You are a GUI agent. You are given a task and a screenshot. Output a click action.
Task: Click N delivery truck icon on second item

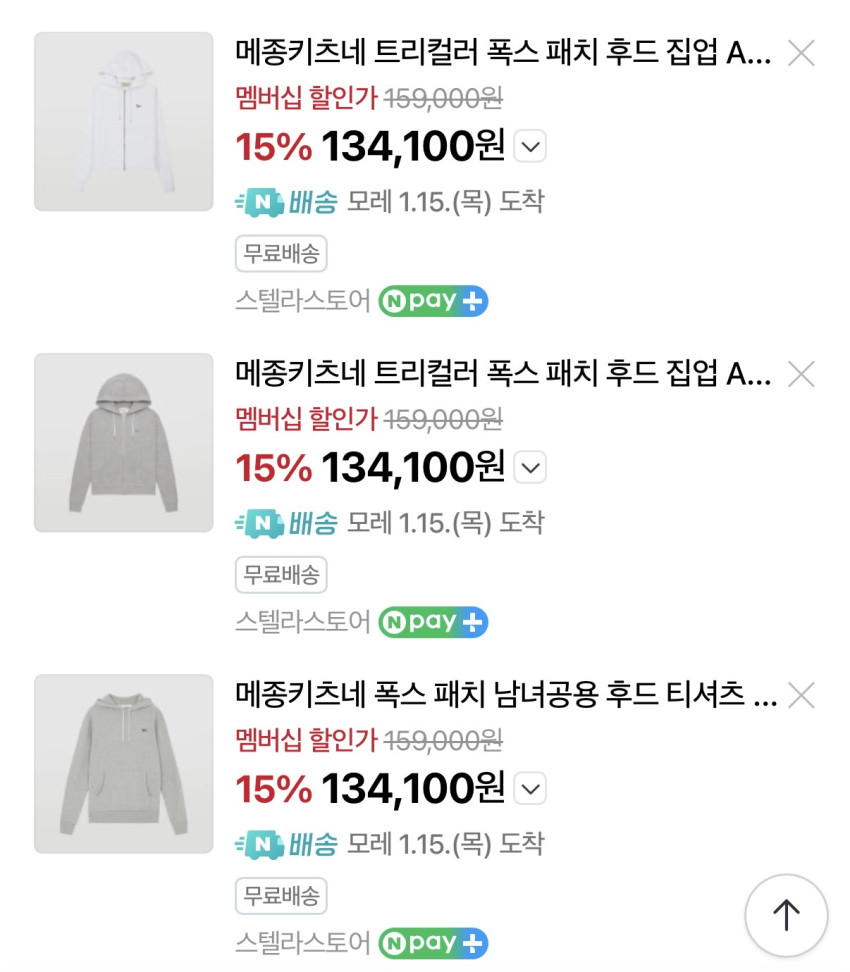point(259,523)
